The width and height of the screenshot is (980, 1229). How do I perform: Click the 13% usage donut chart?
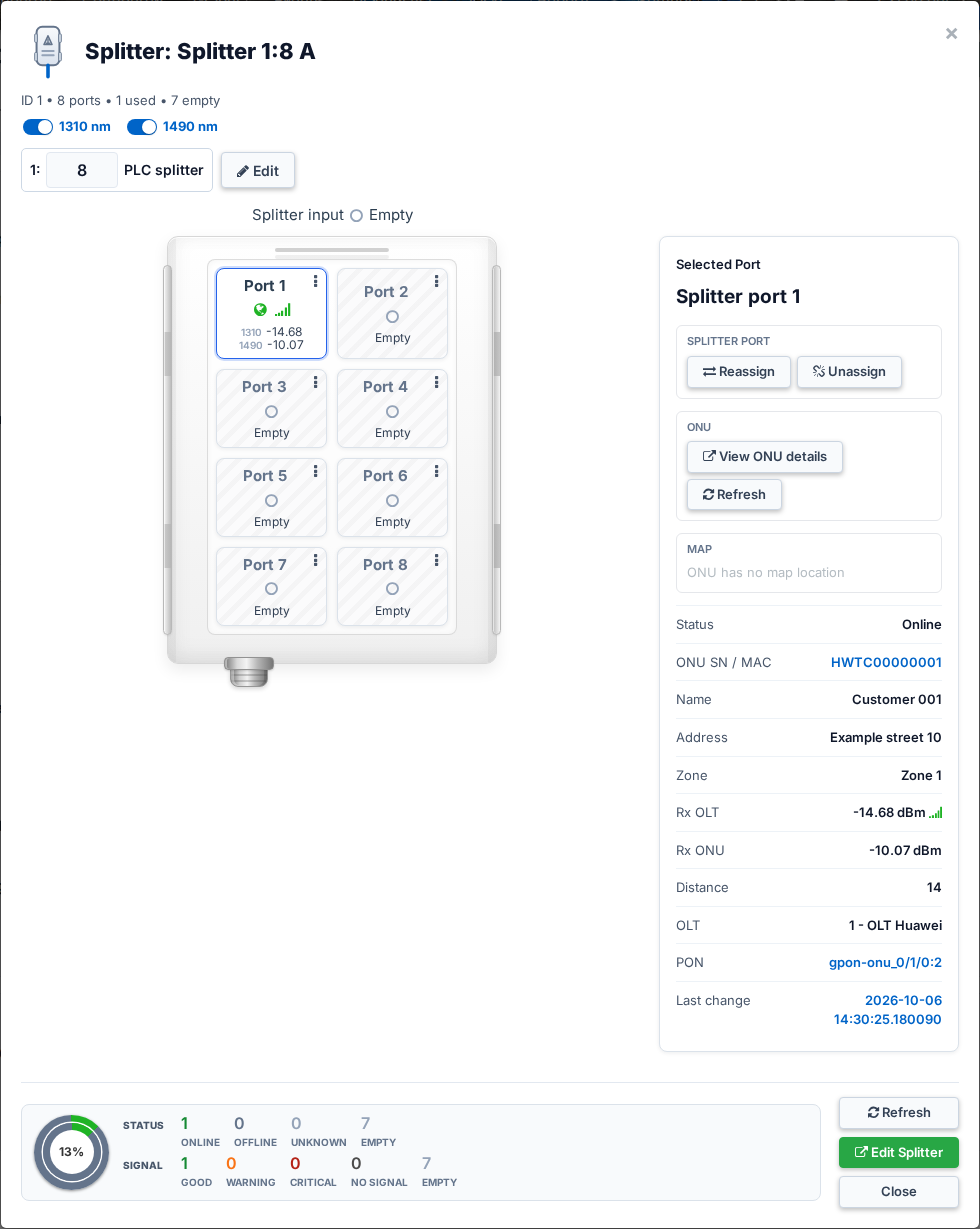pos(71,1152)
